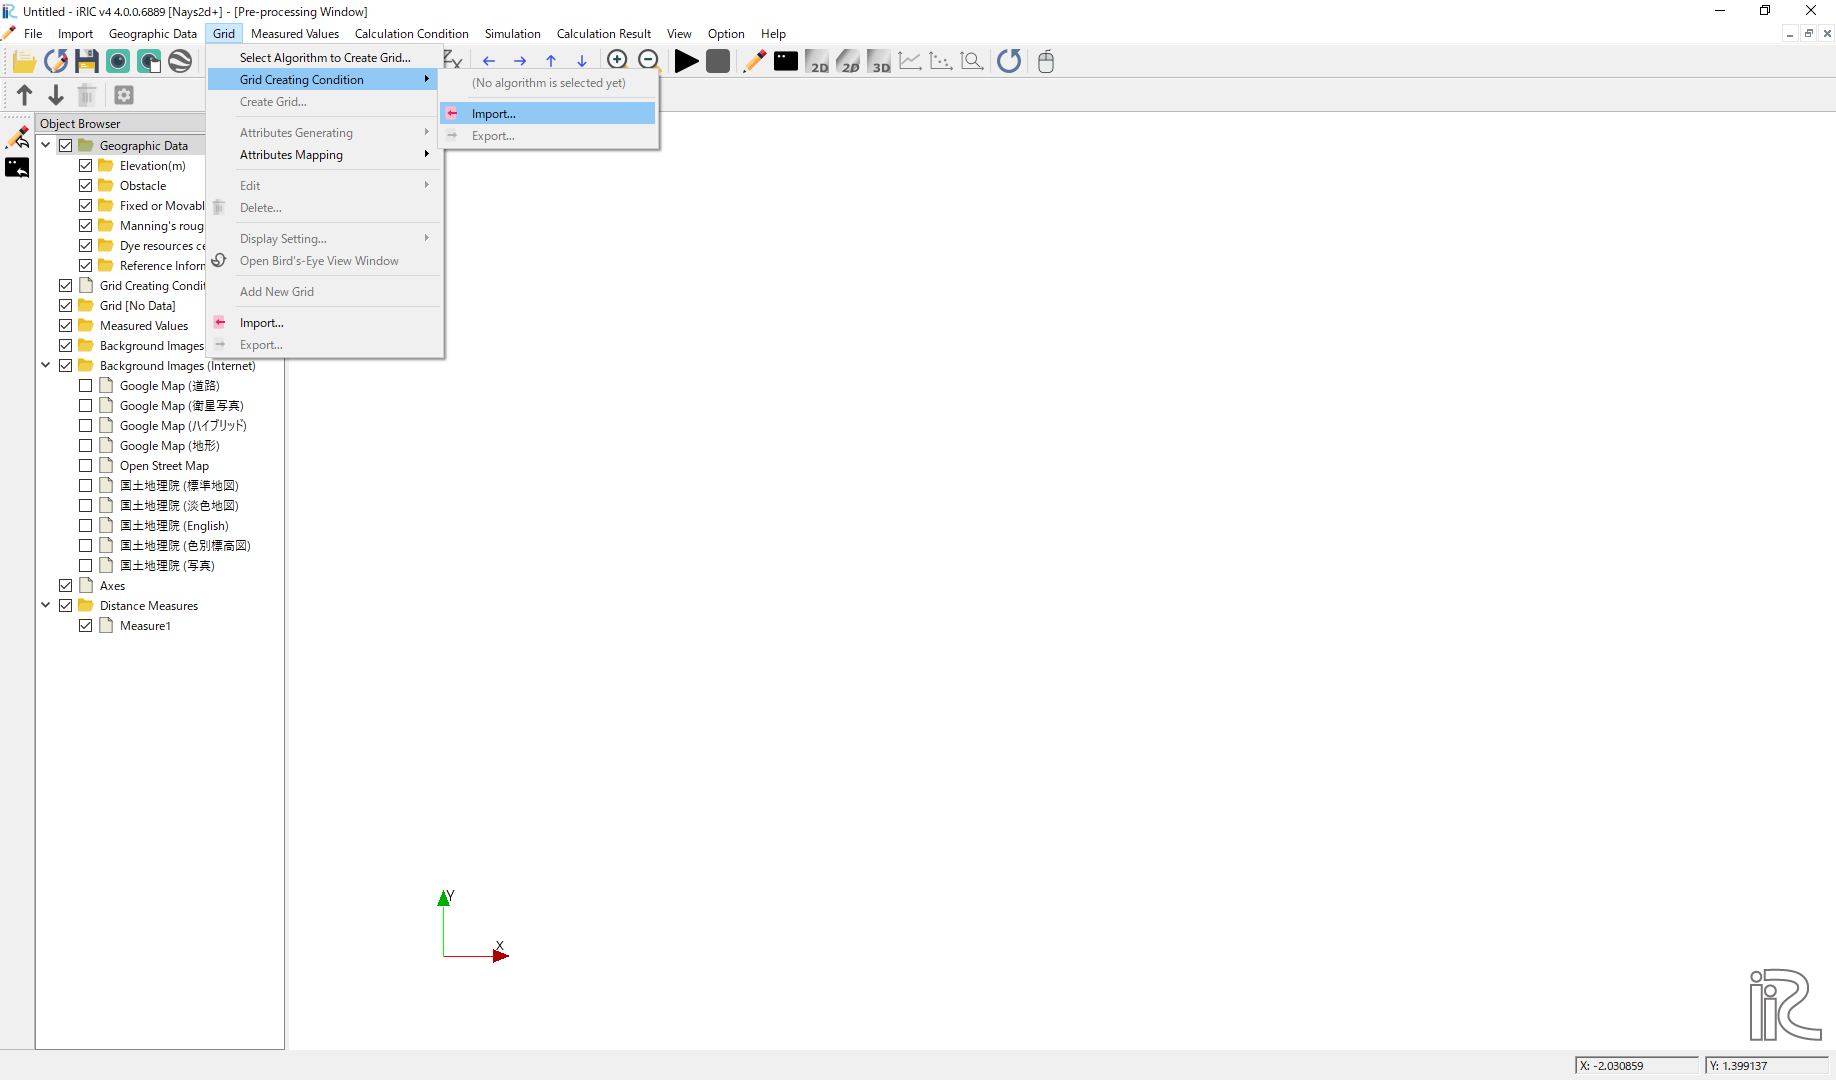Click the Google Earth export globe icon
1836x1080 pixels.
(x=180, y=62)
